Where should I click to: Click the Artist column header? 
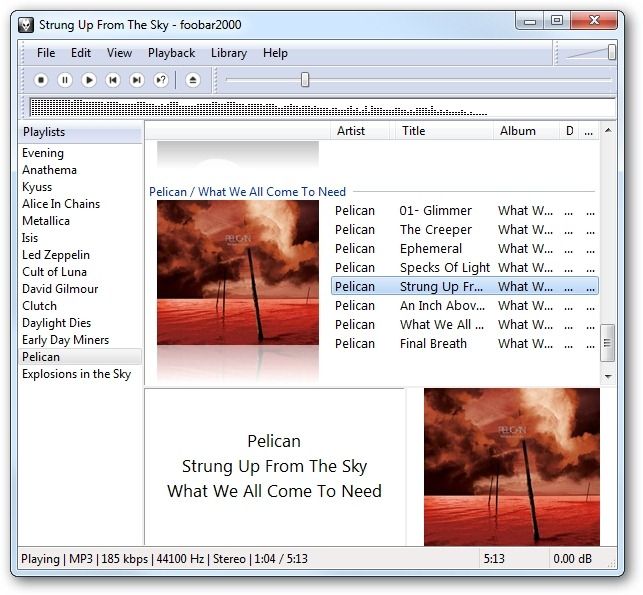tap(360, 131)
